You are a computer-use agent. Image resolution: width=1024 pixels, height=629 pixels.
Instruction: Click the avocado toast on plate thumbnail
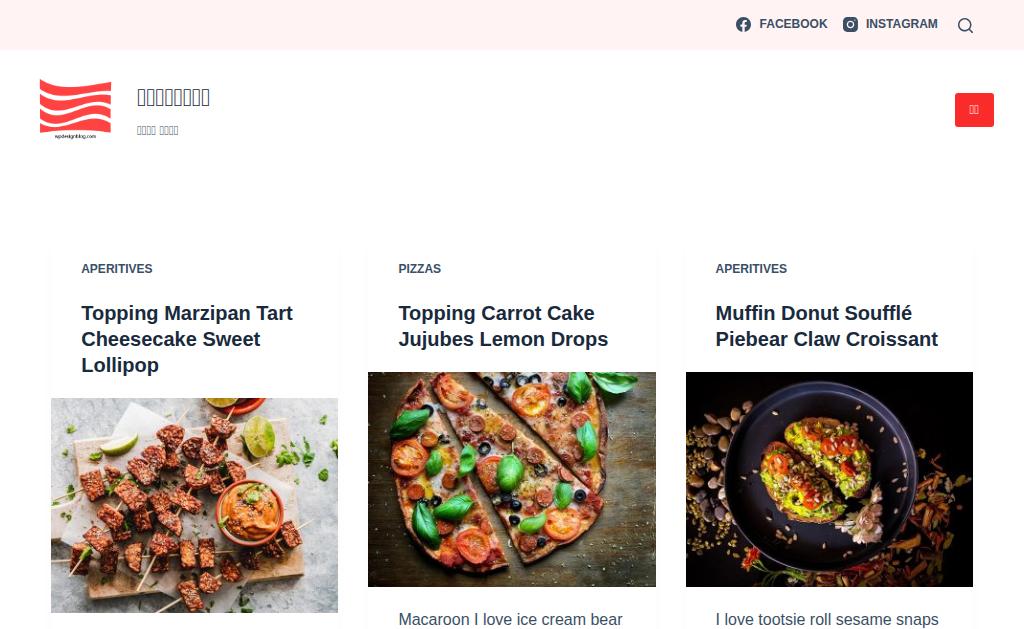click(829, 479)
